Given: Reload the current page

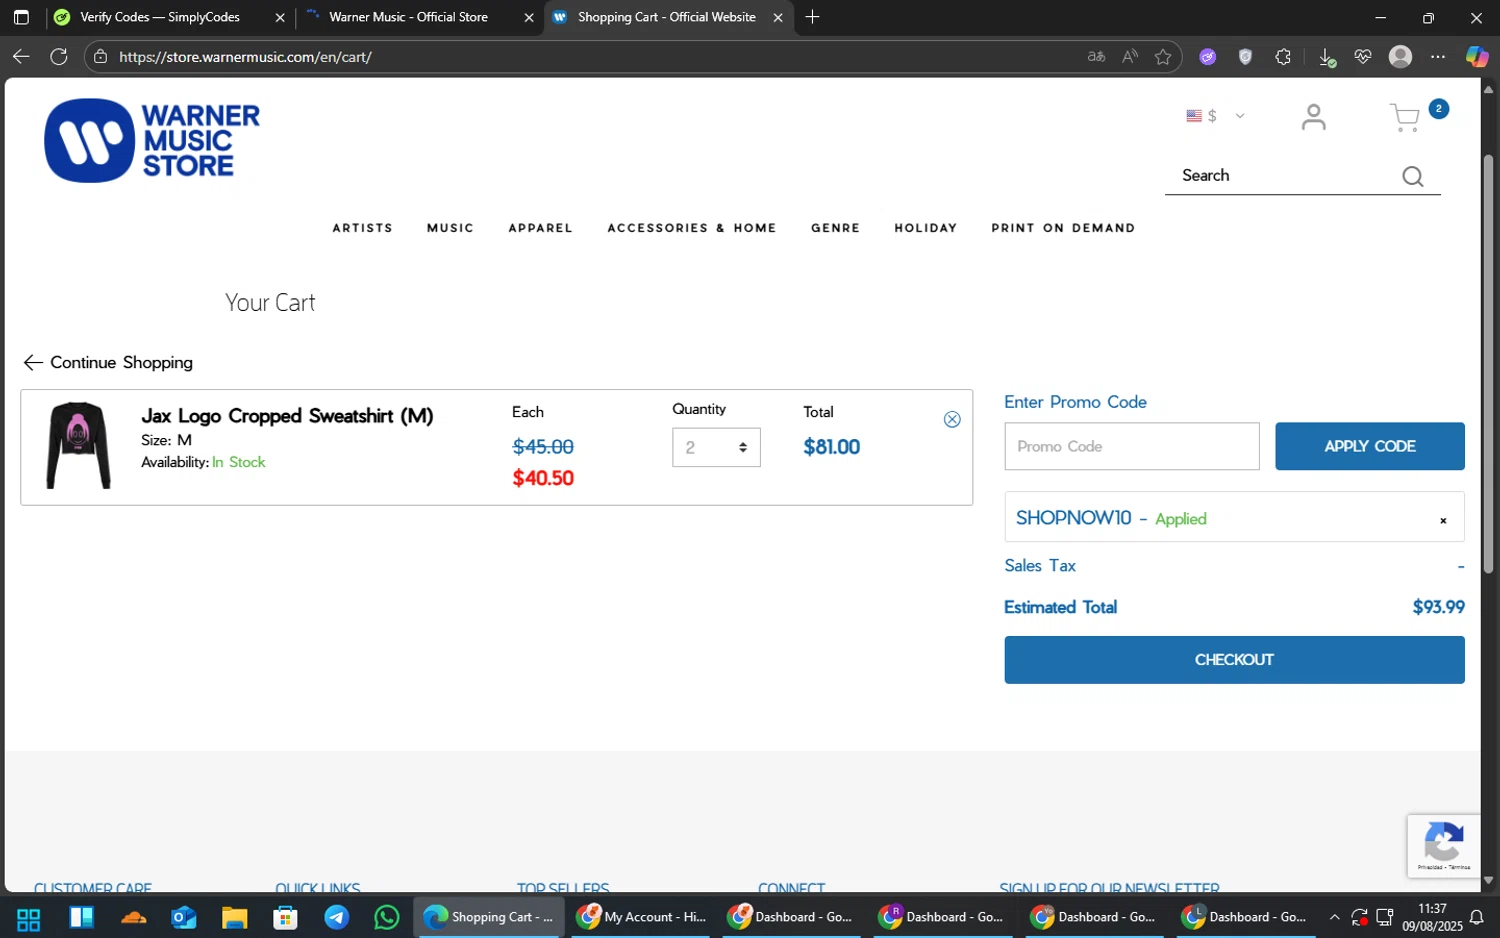Looking at the screenshot, I should 59,57.
